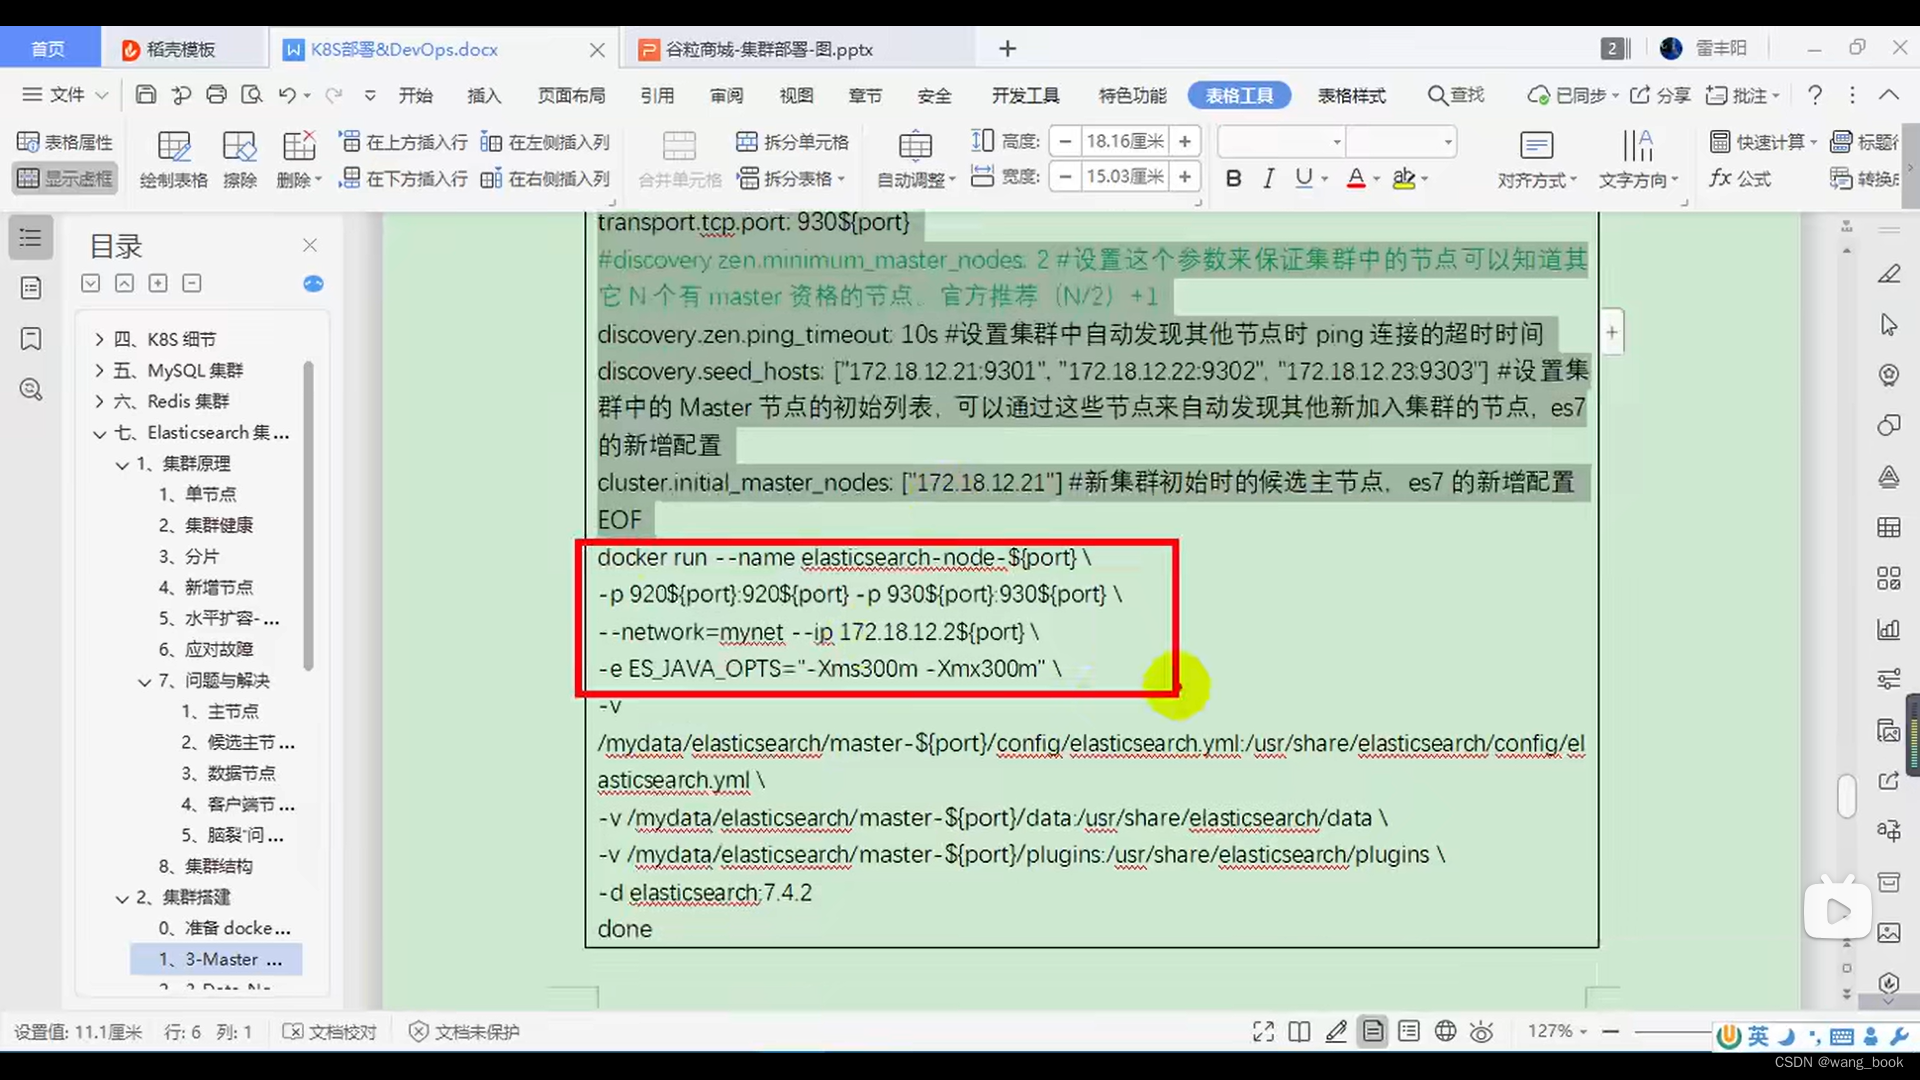This screenshot has height=1080, width=1920.
Task: Open AutoFit (自动调整) options
Action: point(914,158)
